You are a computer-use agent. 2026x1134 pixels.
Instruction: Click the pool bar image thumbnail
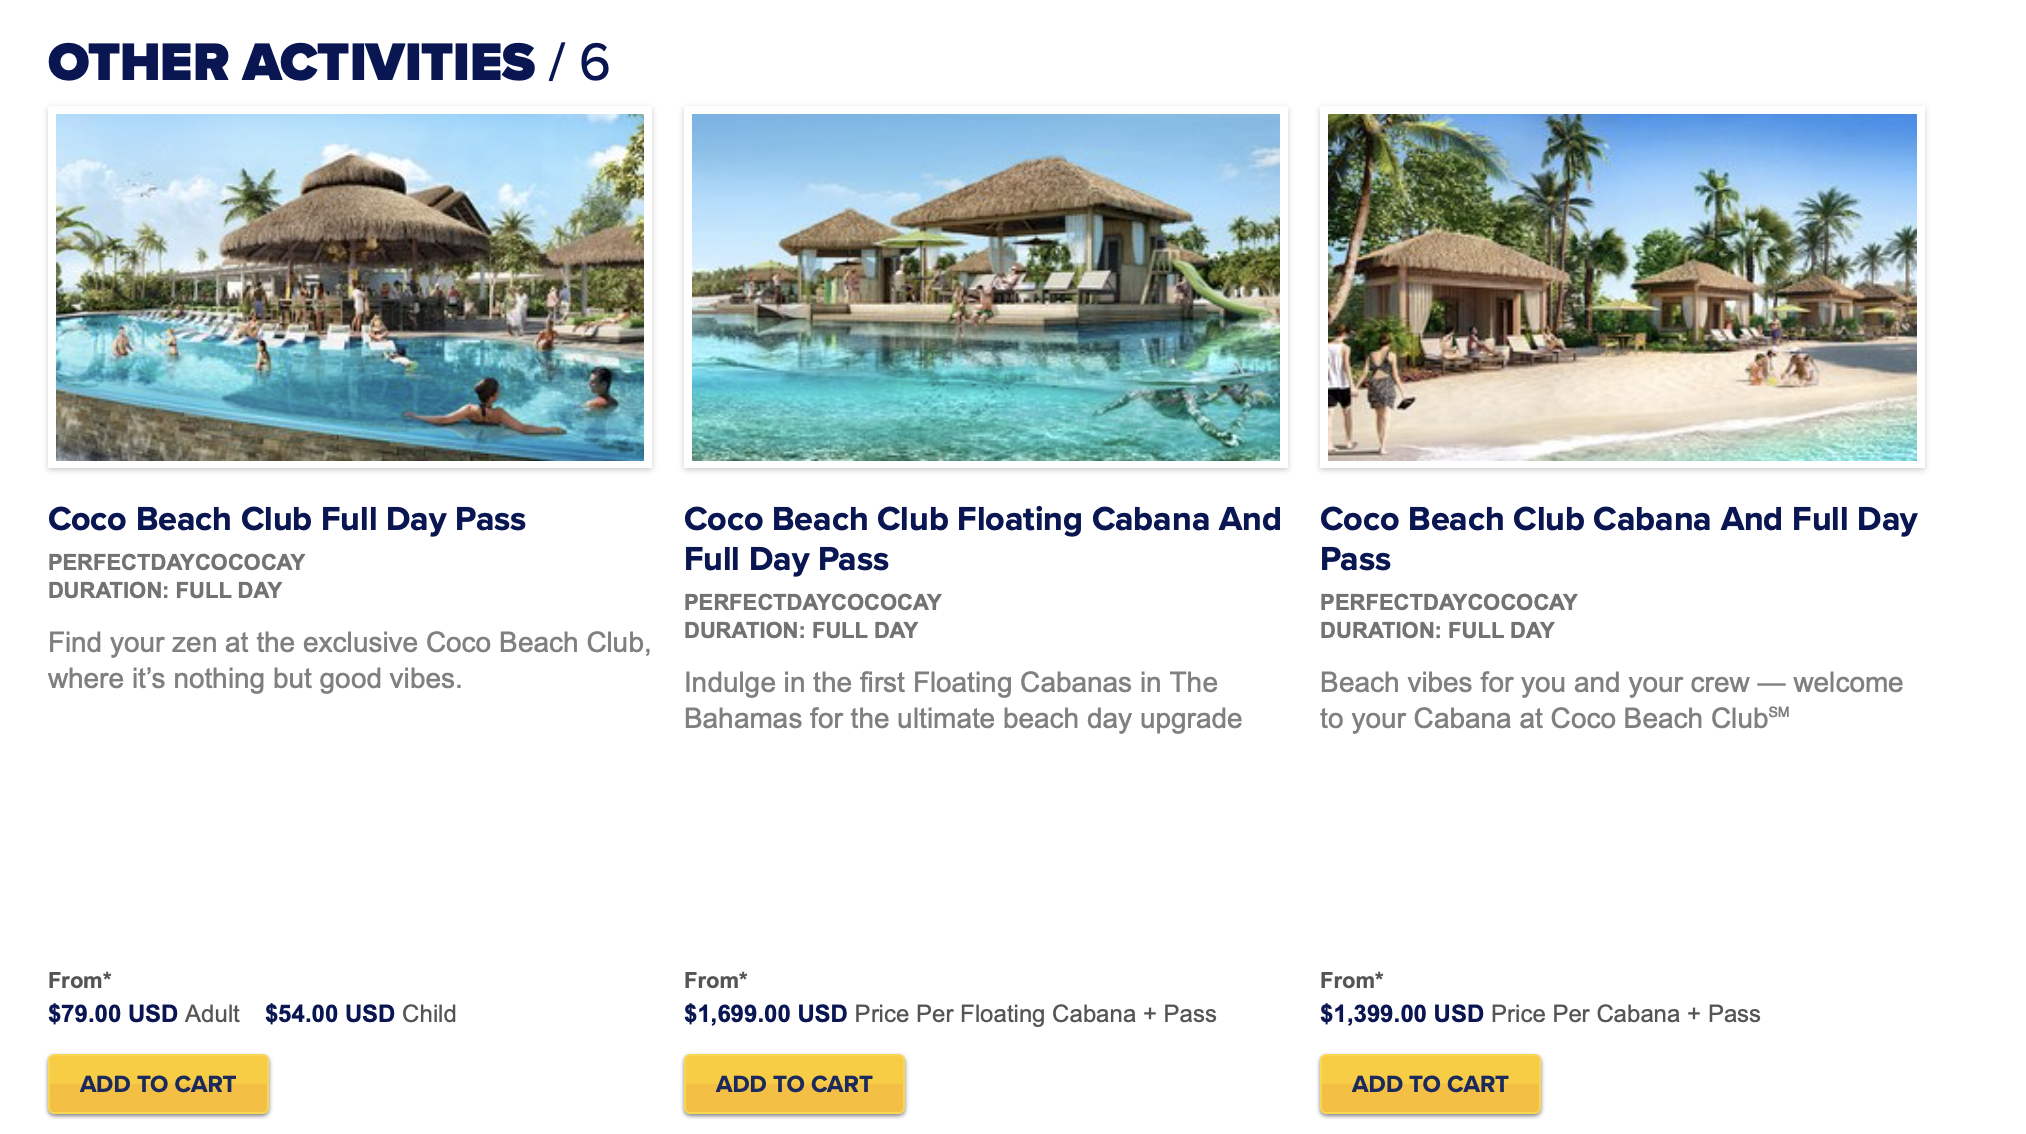(x=350, y=287)
